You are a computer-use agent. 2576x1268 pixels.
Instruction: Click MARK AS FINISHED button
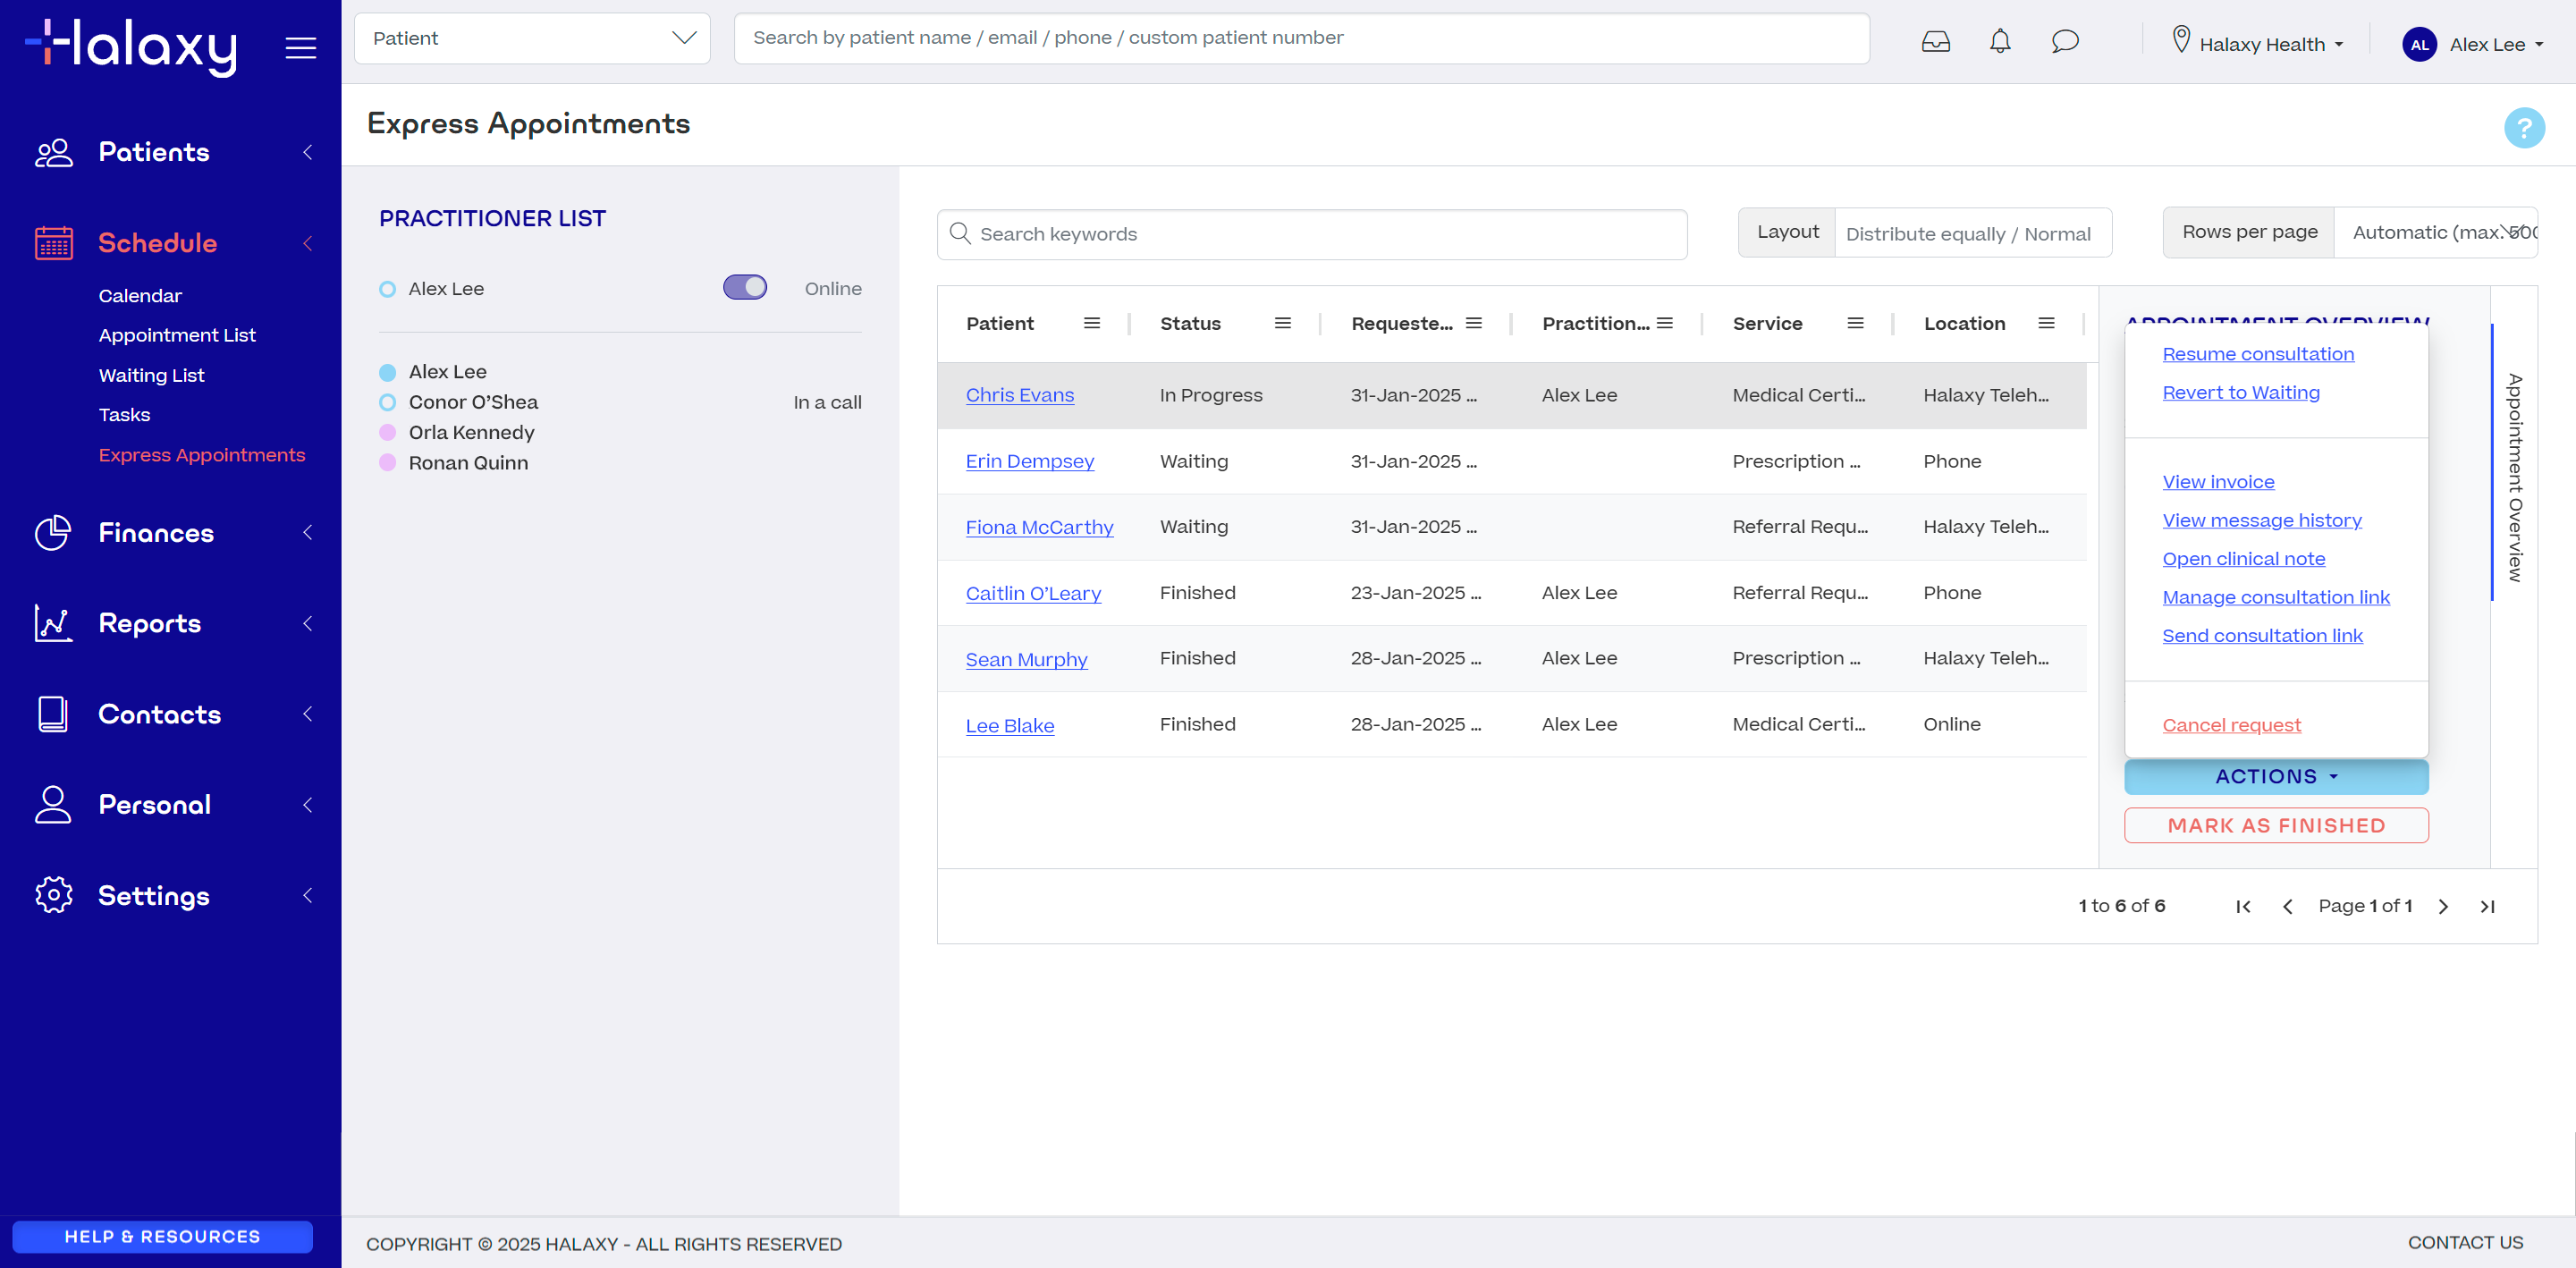tap(2275, 825)
